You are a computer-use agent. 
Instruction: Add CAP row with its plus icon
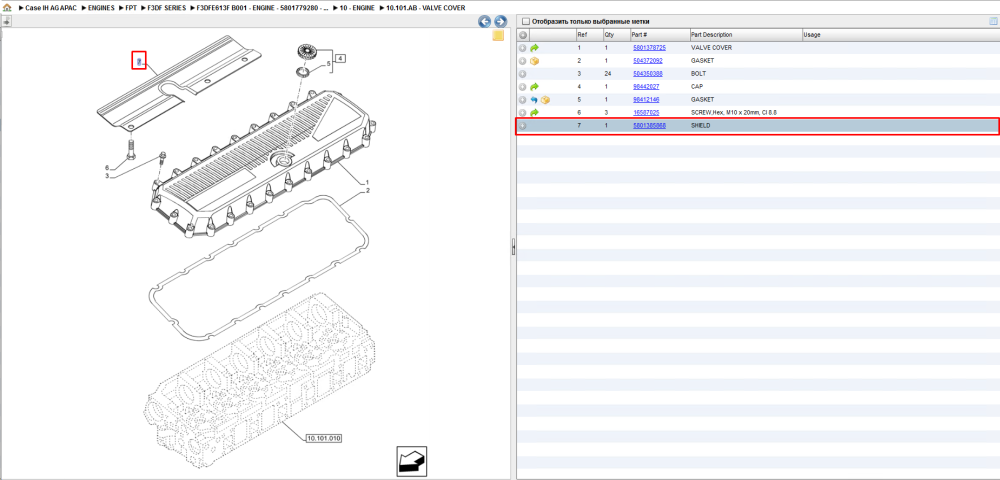pos(522,87)
